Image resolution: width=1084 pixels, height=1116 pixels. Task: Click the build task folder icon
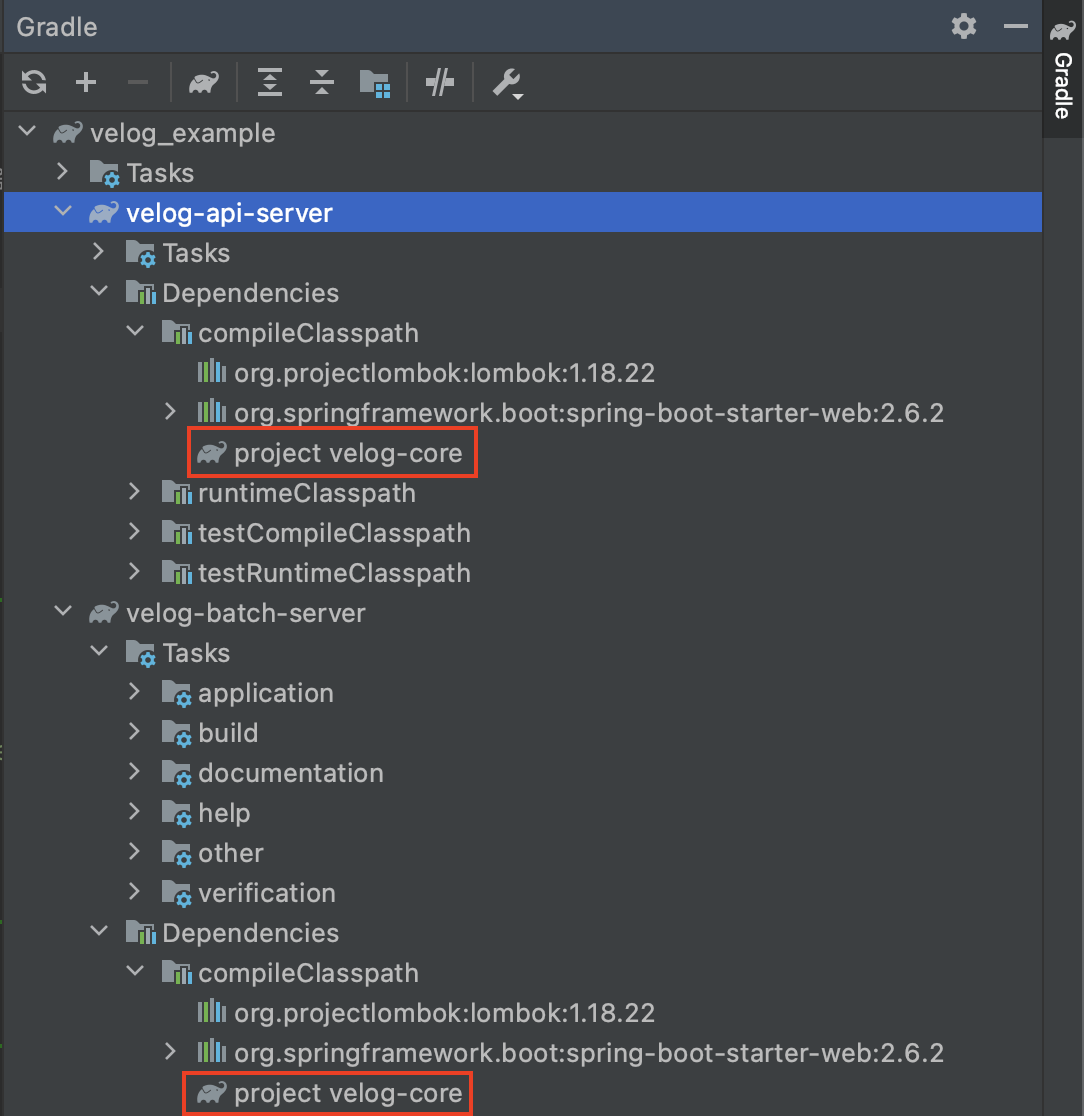click(x=177, y=733)
